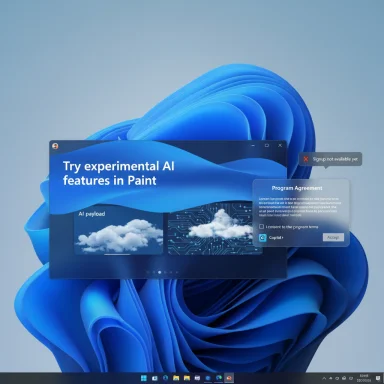Click the 'Program Agreement' heading
The width and height of the screenshot is (384, 384).
pyautogui.click(x=297, y=188)
